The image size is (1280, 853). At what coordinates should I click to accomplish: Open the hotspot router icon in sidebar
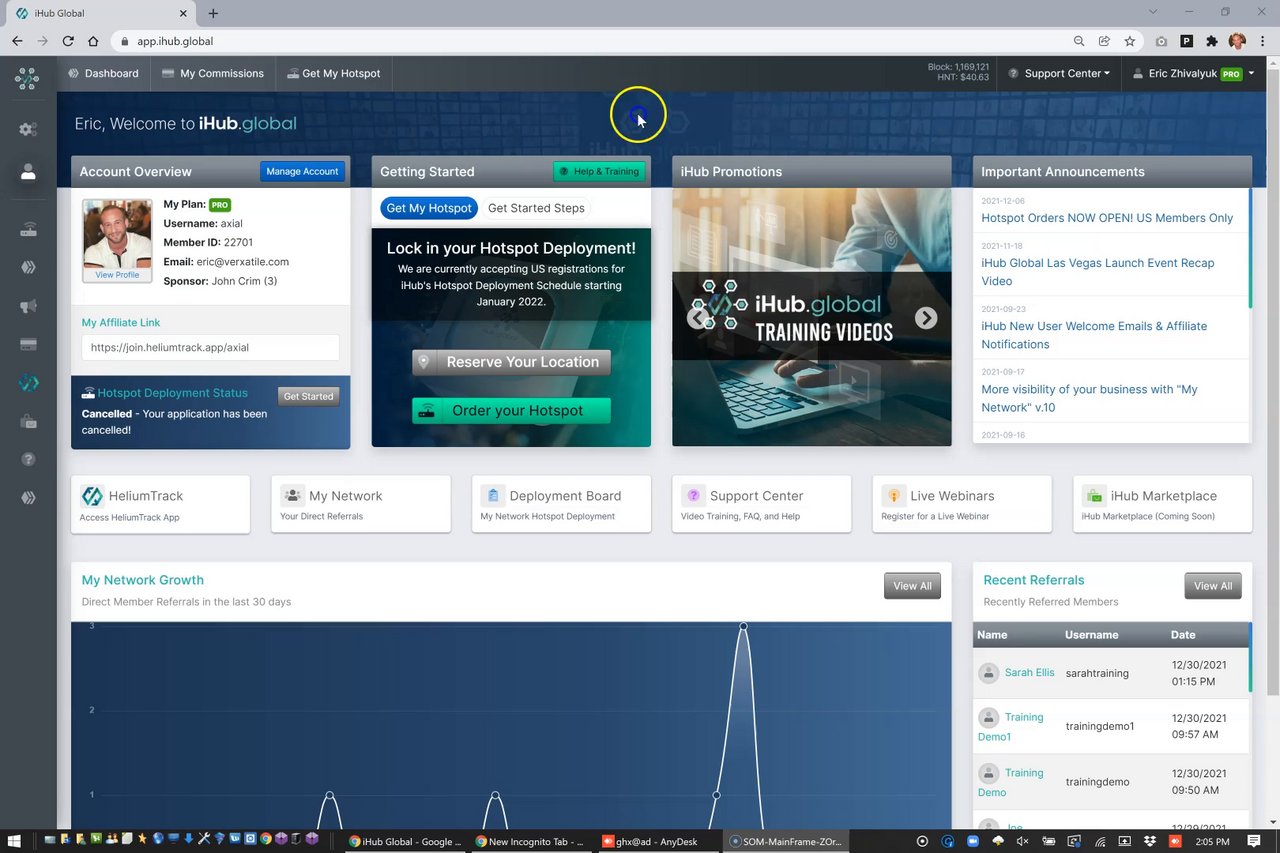[x=28, y=230]
